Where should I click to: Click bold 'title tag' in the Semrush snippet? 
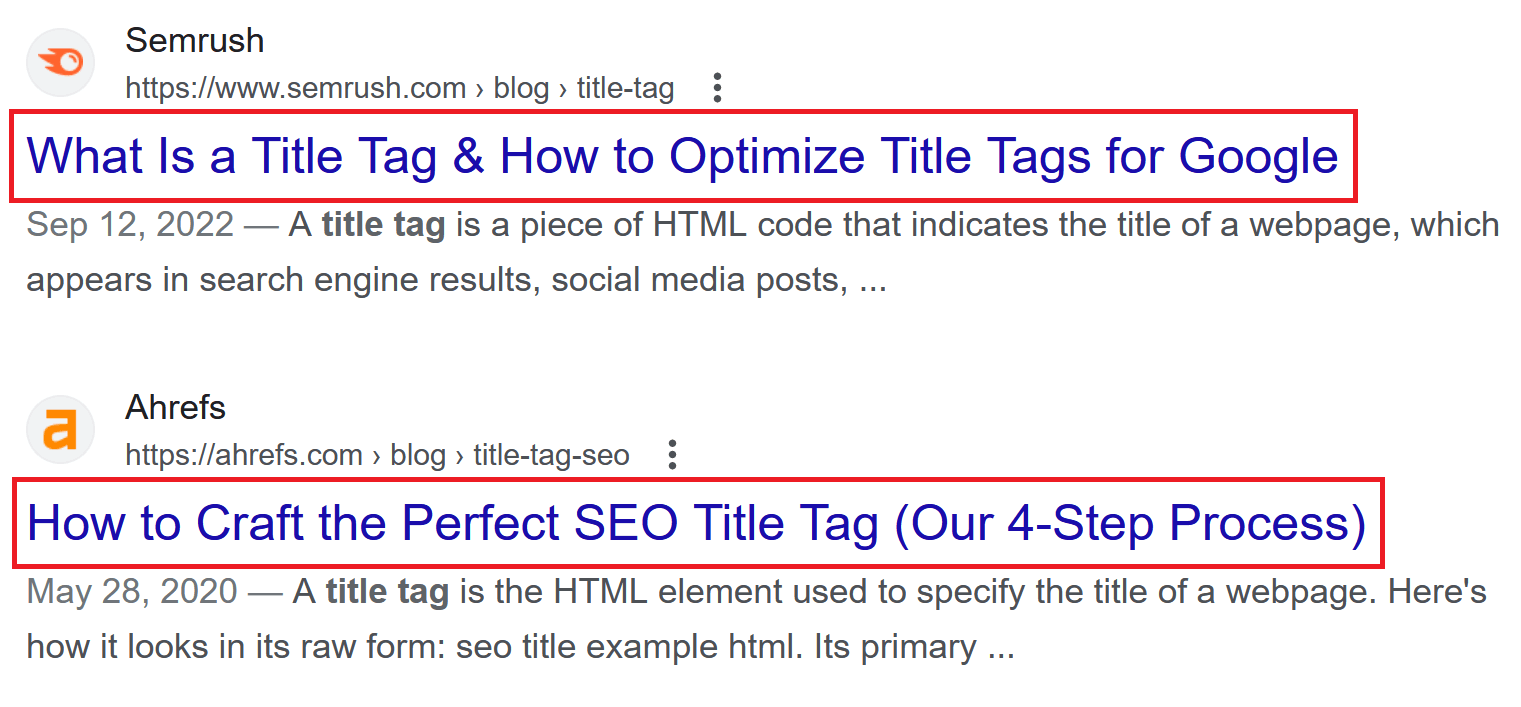[x=383, y=225]
